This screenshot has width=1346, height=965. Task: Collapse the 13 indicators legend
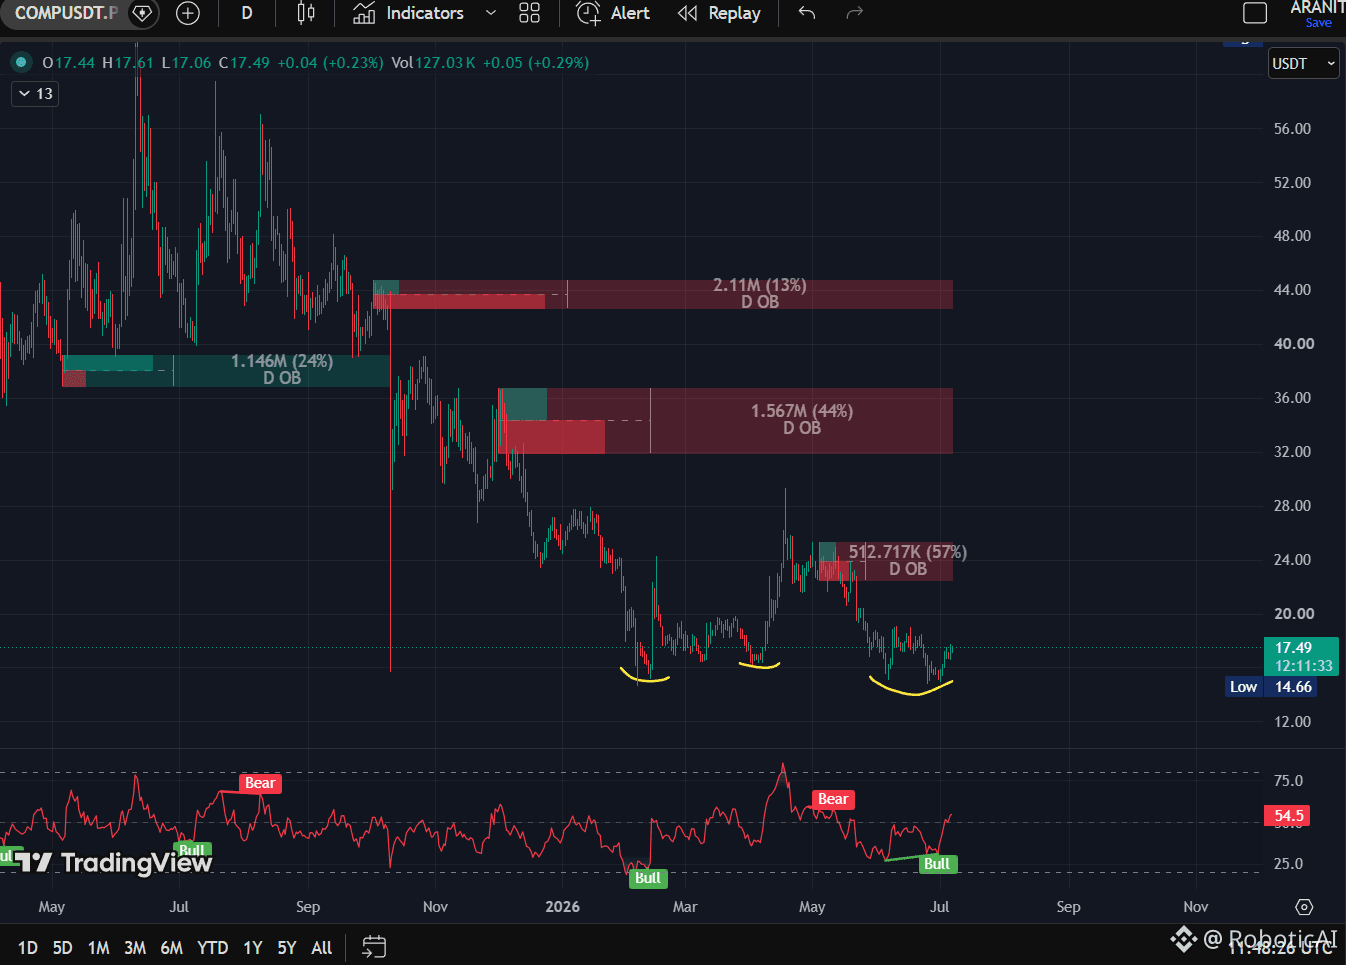coord(35,94)
